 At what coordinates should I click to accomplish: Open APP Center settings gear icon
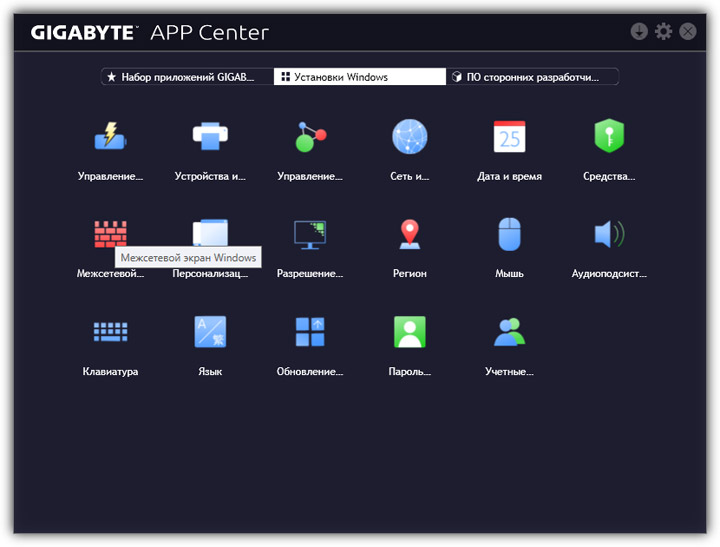663,31
